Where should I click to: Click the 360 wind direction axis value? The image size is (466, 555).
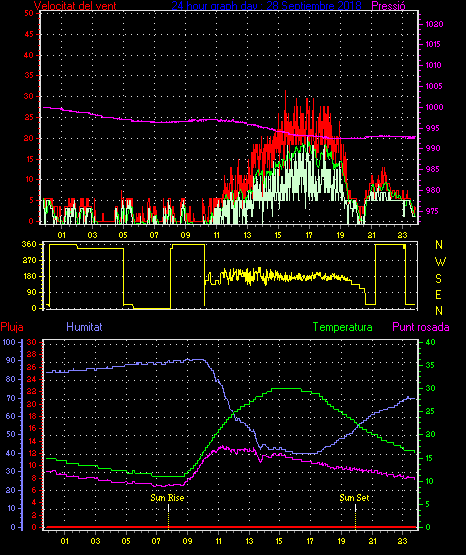tap(29, 244)
